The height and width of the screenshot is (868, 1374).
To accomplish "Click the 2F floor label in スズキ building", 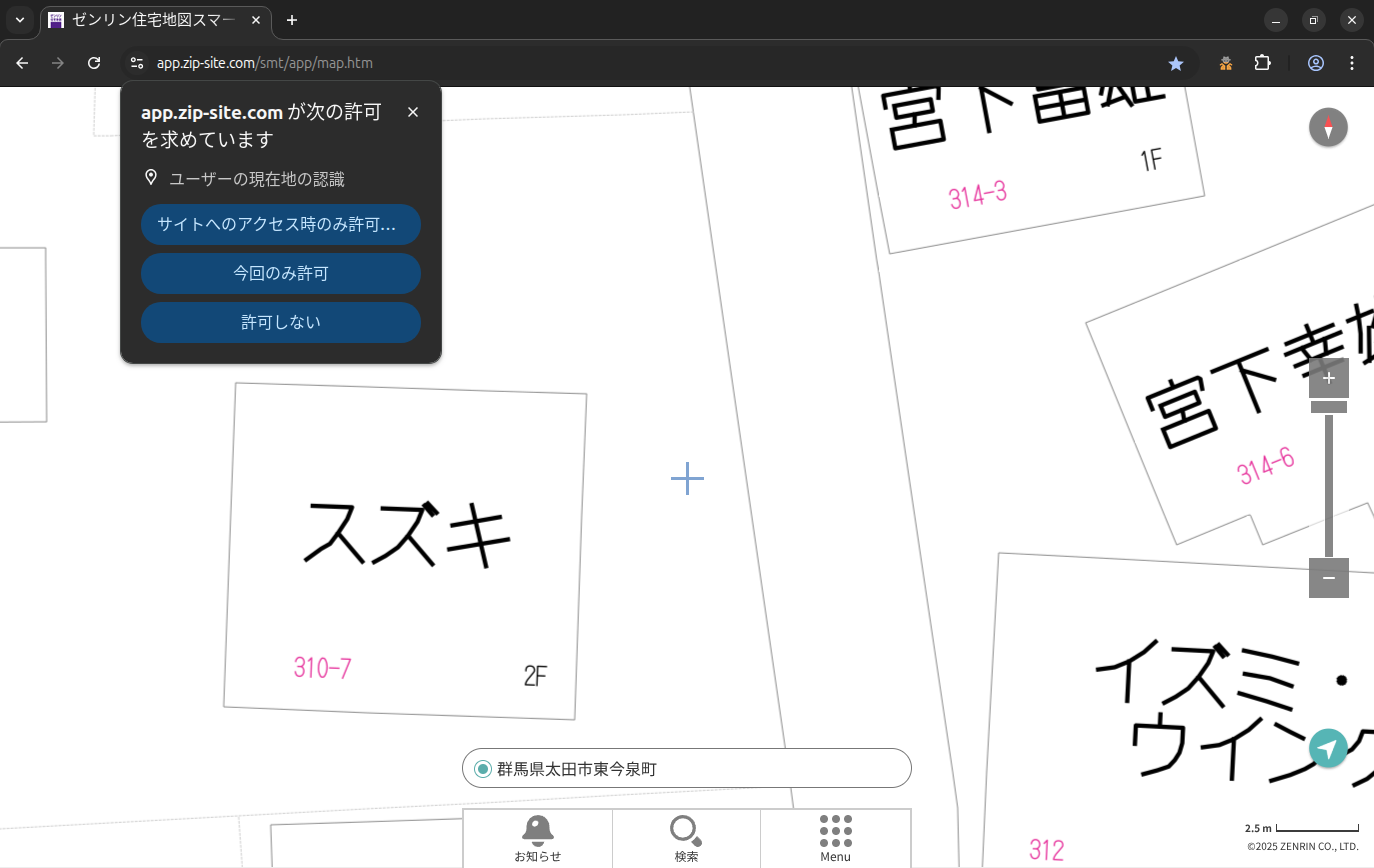I will tap(536, 676).
